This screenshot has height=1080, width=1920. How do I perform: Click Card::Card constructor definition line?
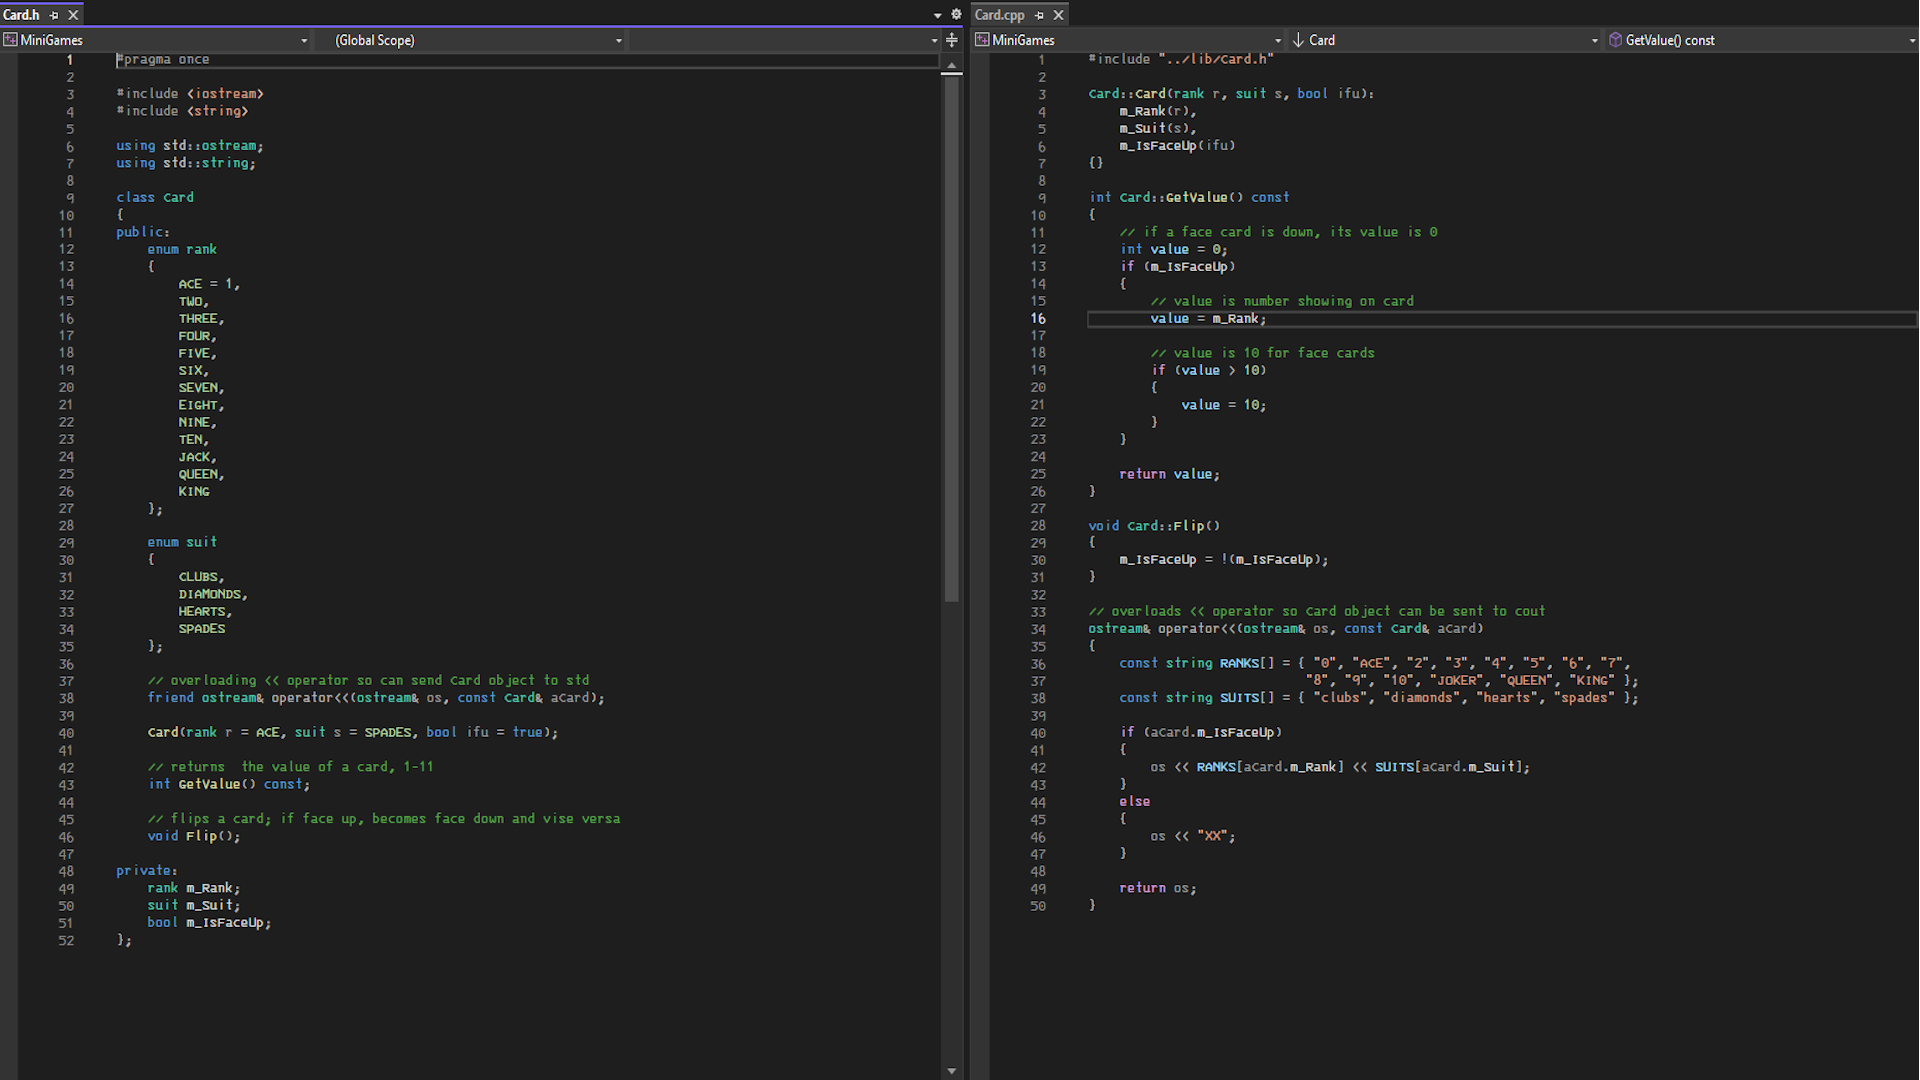(x=1231, y=94)
